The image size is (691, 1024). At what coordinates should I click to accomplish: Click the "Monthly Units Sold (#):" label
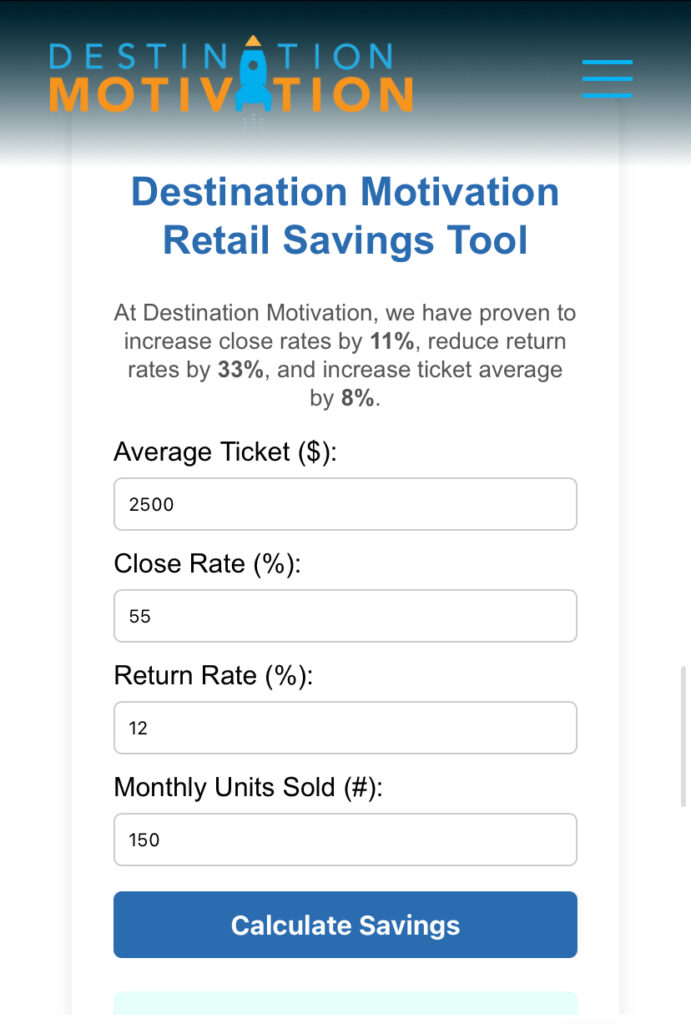tap(248, 787)
